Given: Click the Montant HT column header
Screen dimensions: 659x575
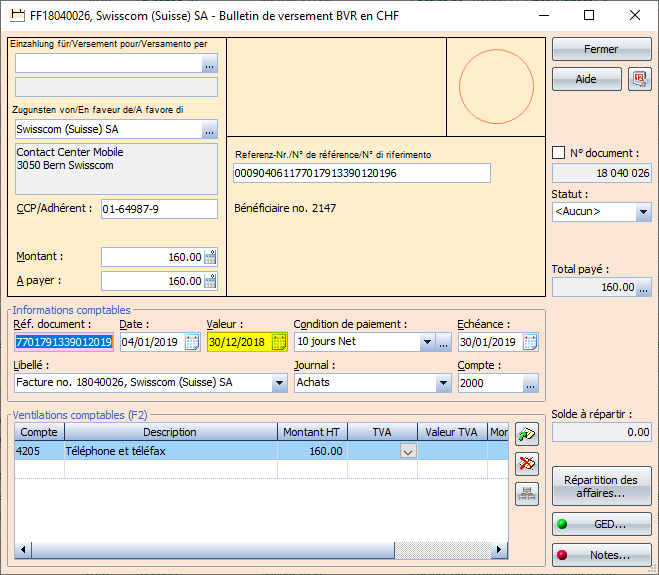Looking at the screenshot, I should coord(311,432).
